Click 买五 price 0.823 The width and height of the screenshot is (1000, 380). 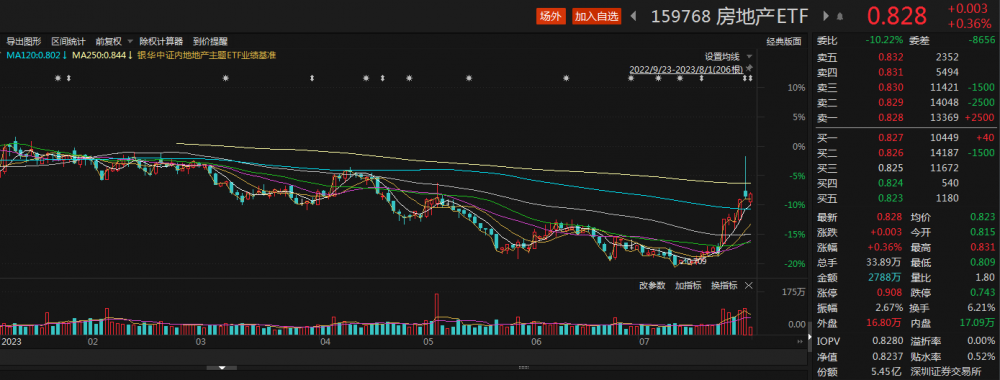coord(890,198)
